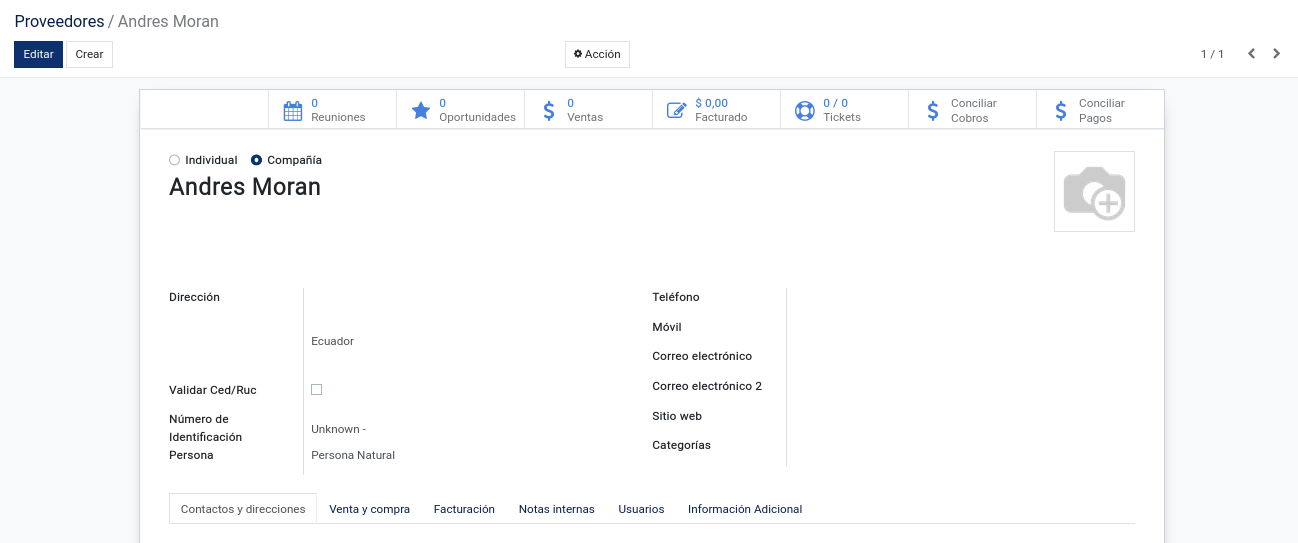Open the 0 / 0 Tickets stat button
Image resolution: width=1298 pixels, height=543 pixels.
844,110
